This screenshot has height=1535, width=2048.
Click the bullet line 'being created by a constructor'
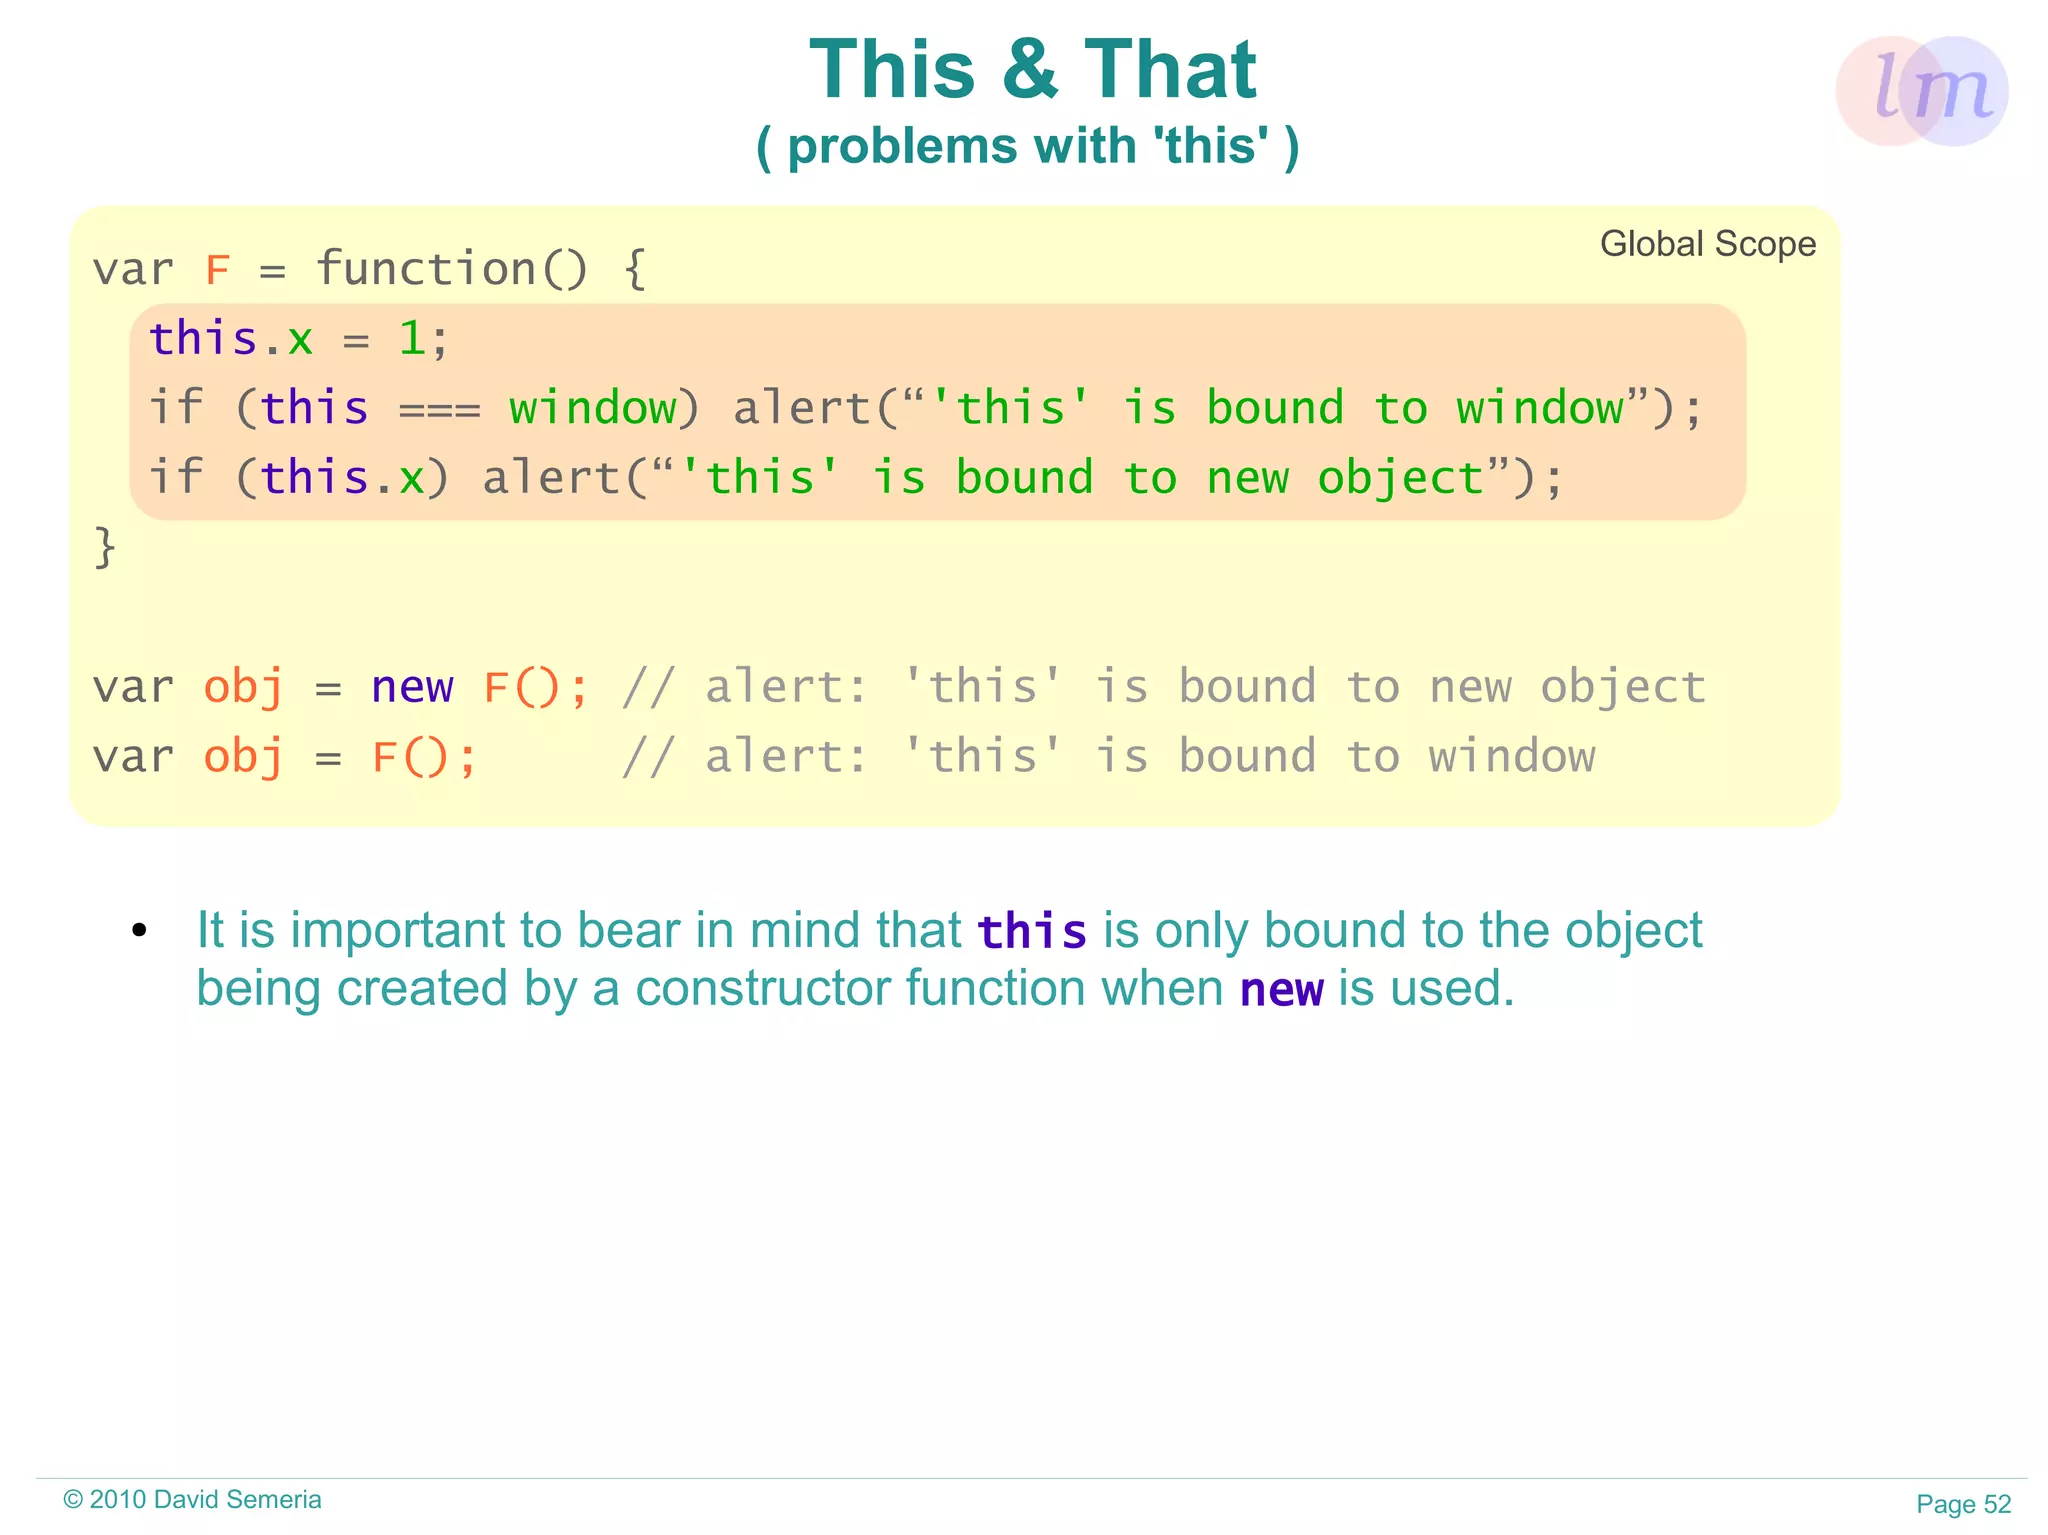855,989
